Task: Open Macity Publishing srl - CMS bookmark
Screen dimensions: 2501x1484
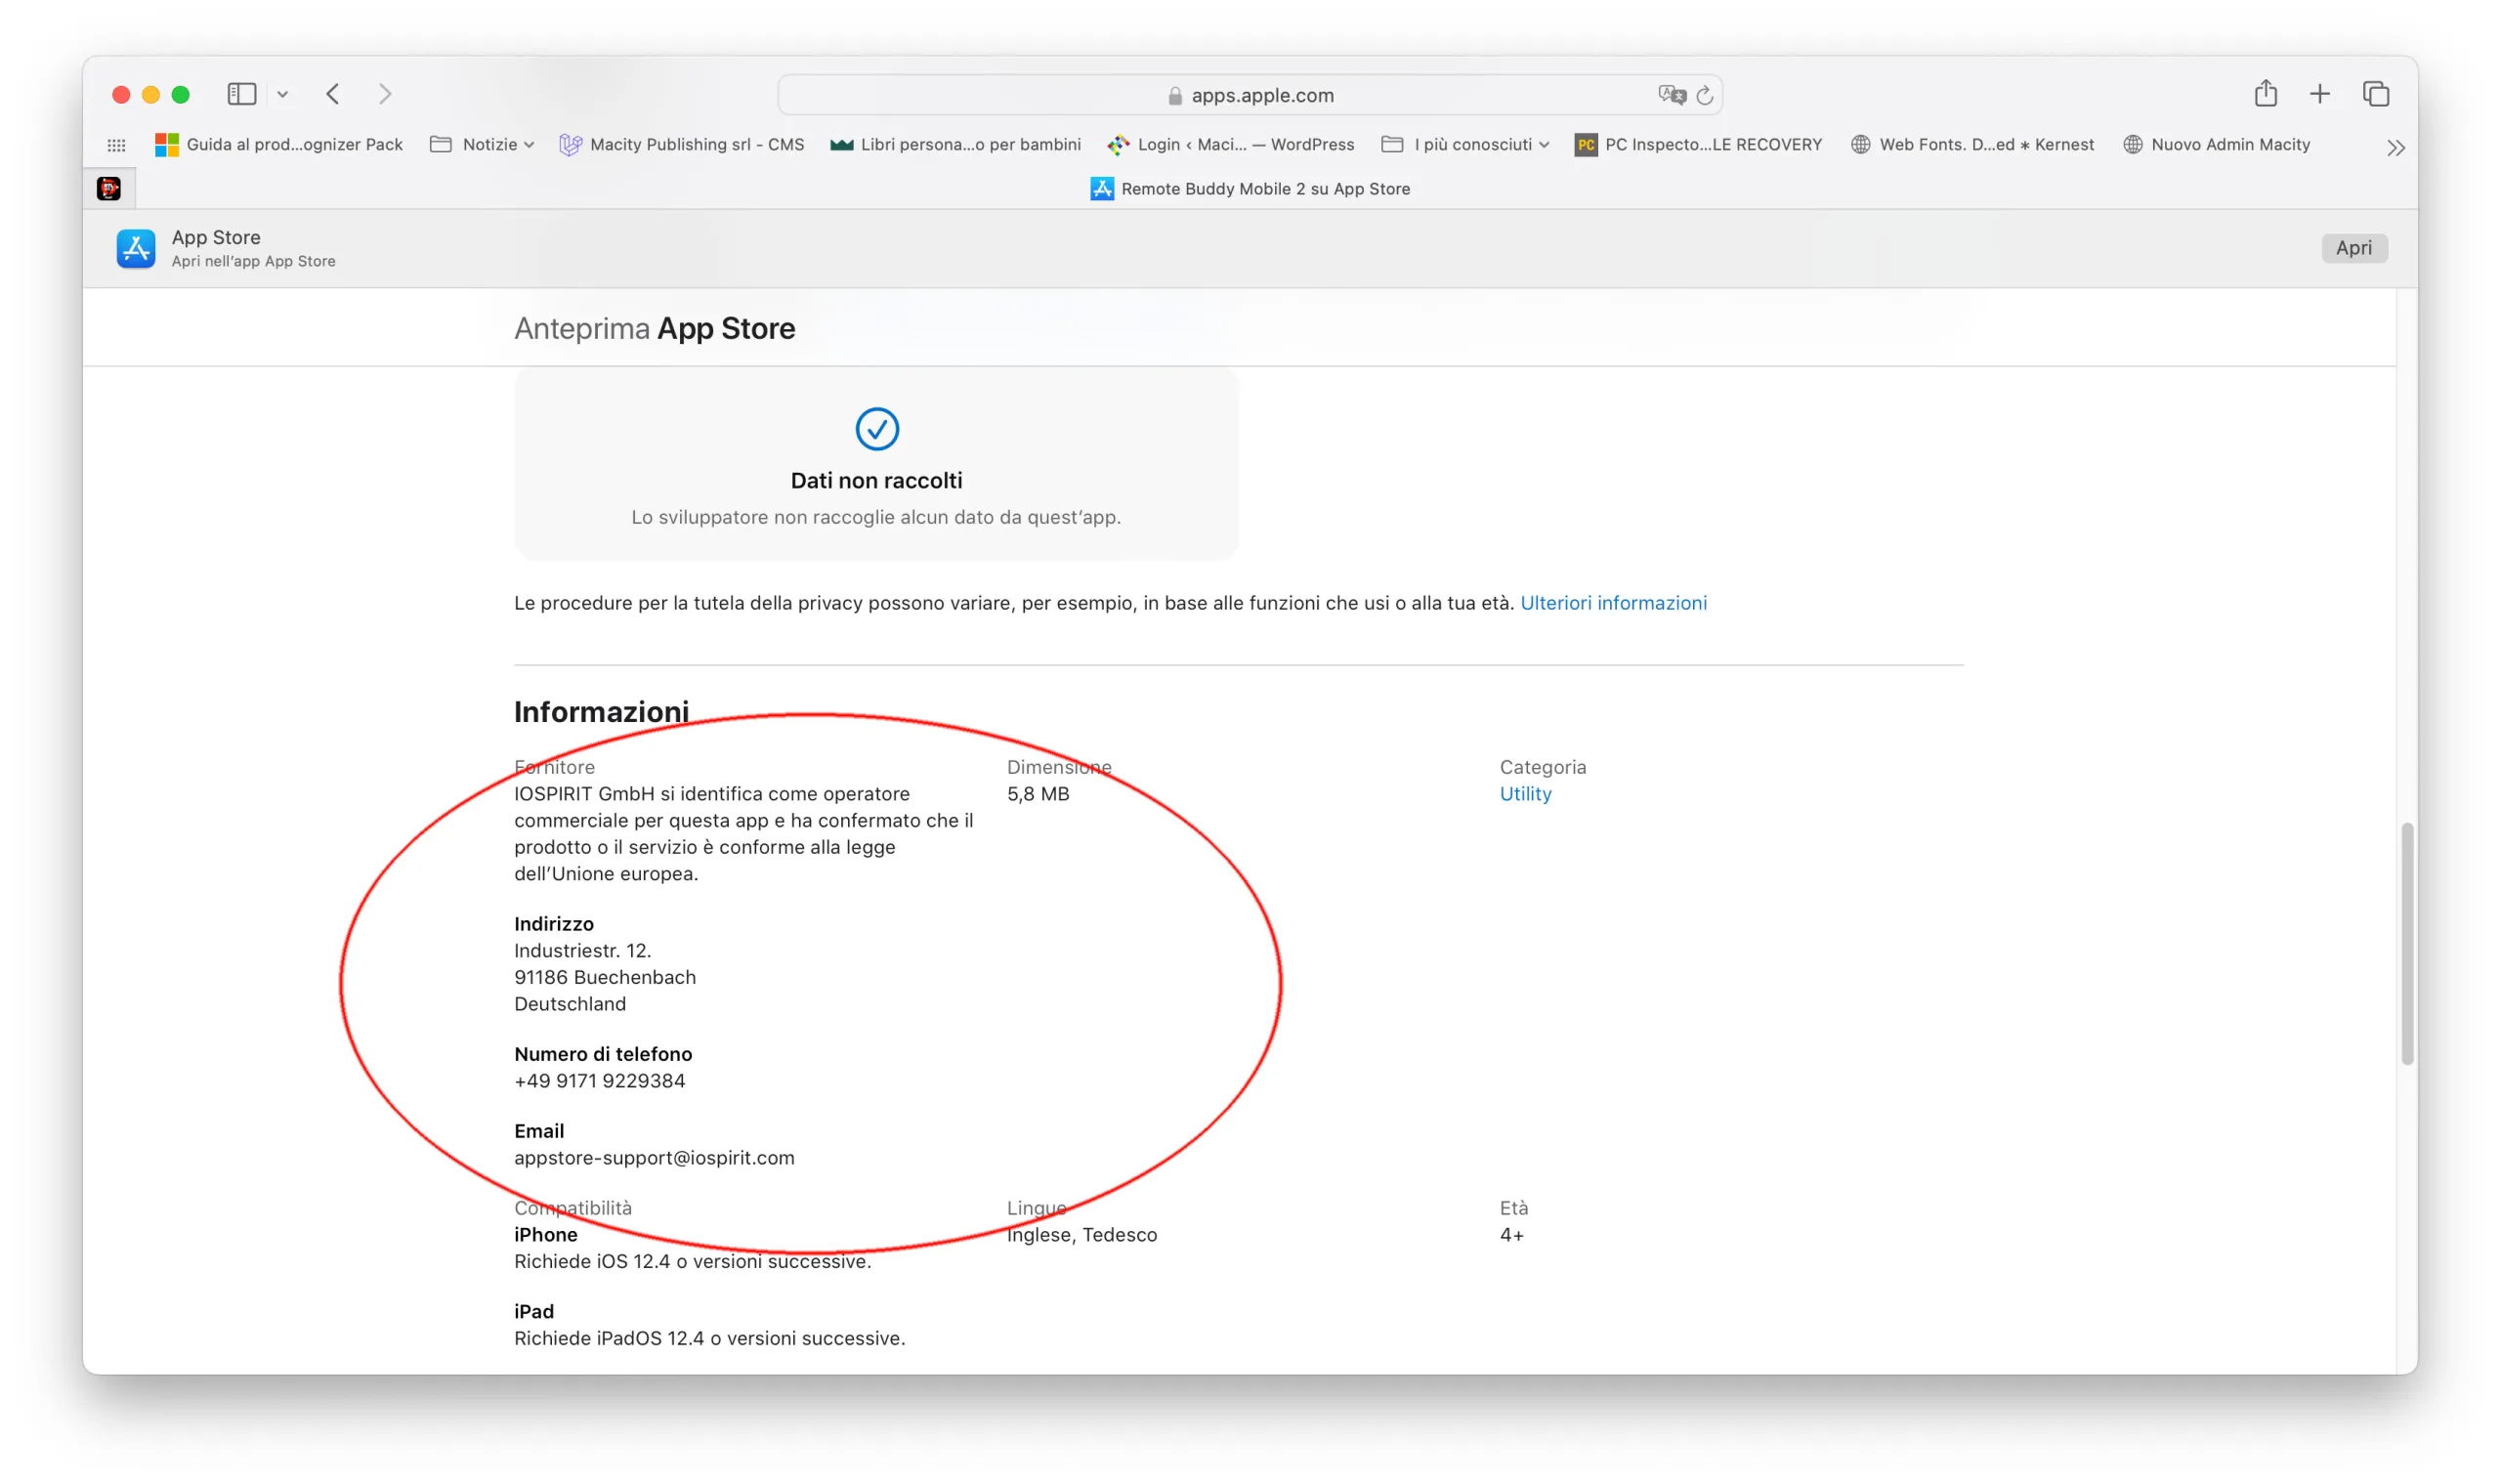Action: (x=682, y=145)
